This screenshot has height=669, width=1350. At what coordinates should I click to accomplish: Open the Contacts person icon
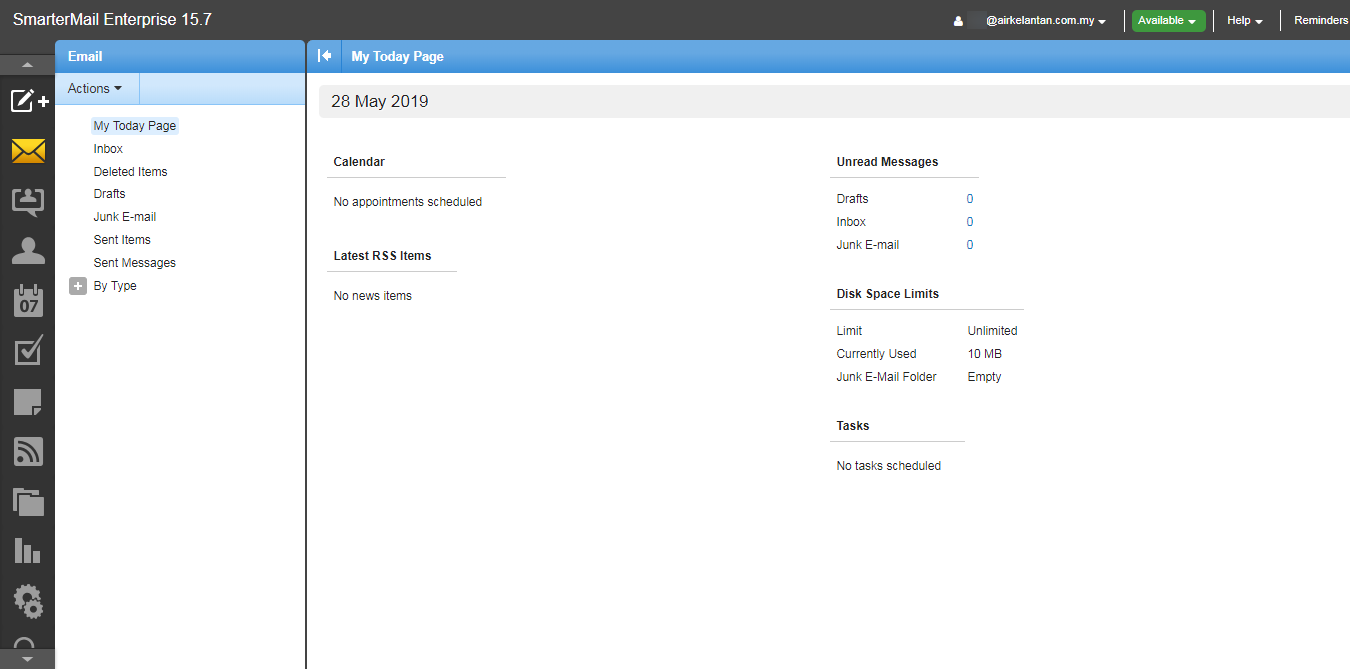28,250
